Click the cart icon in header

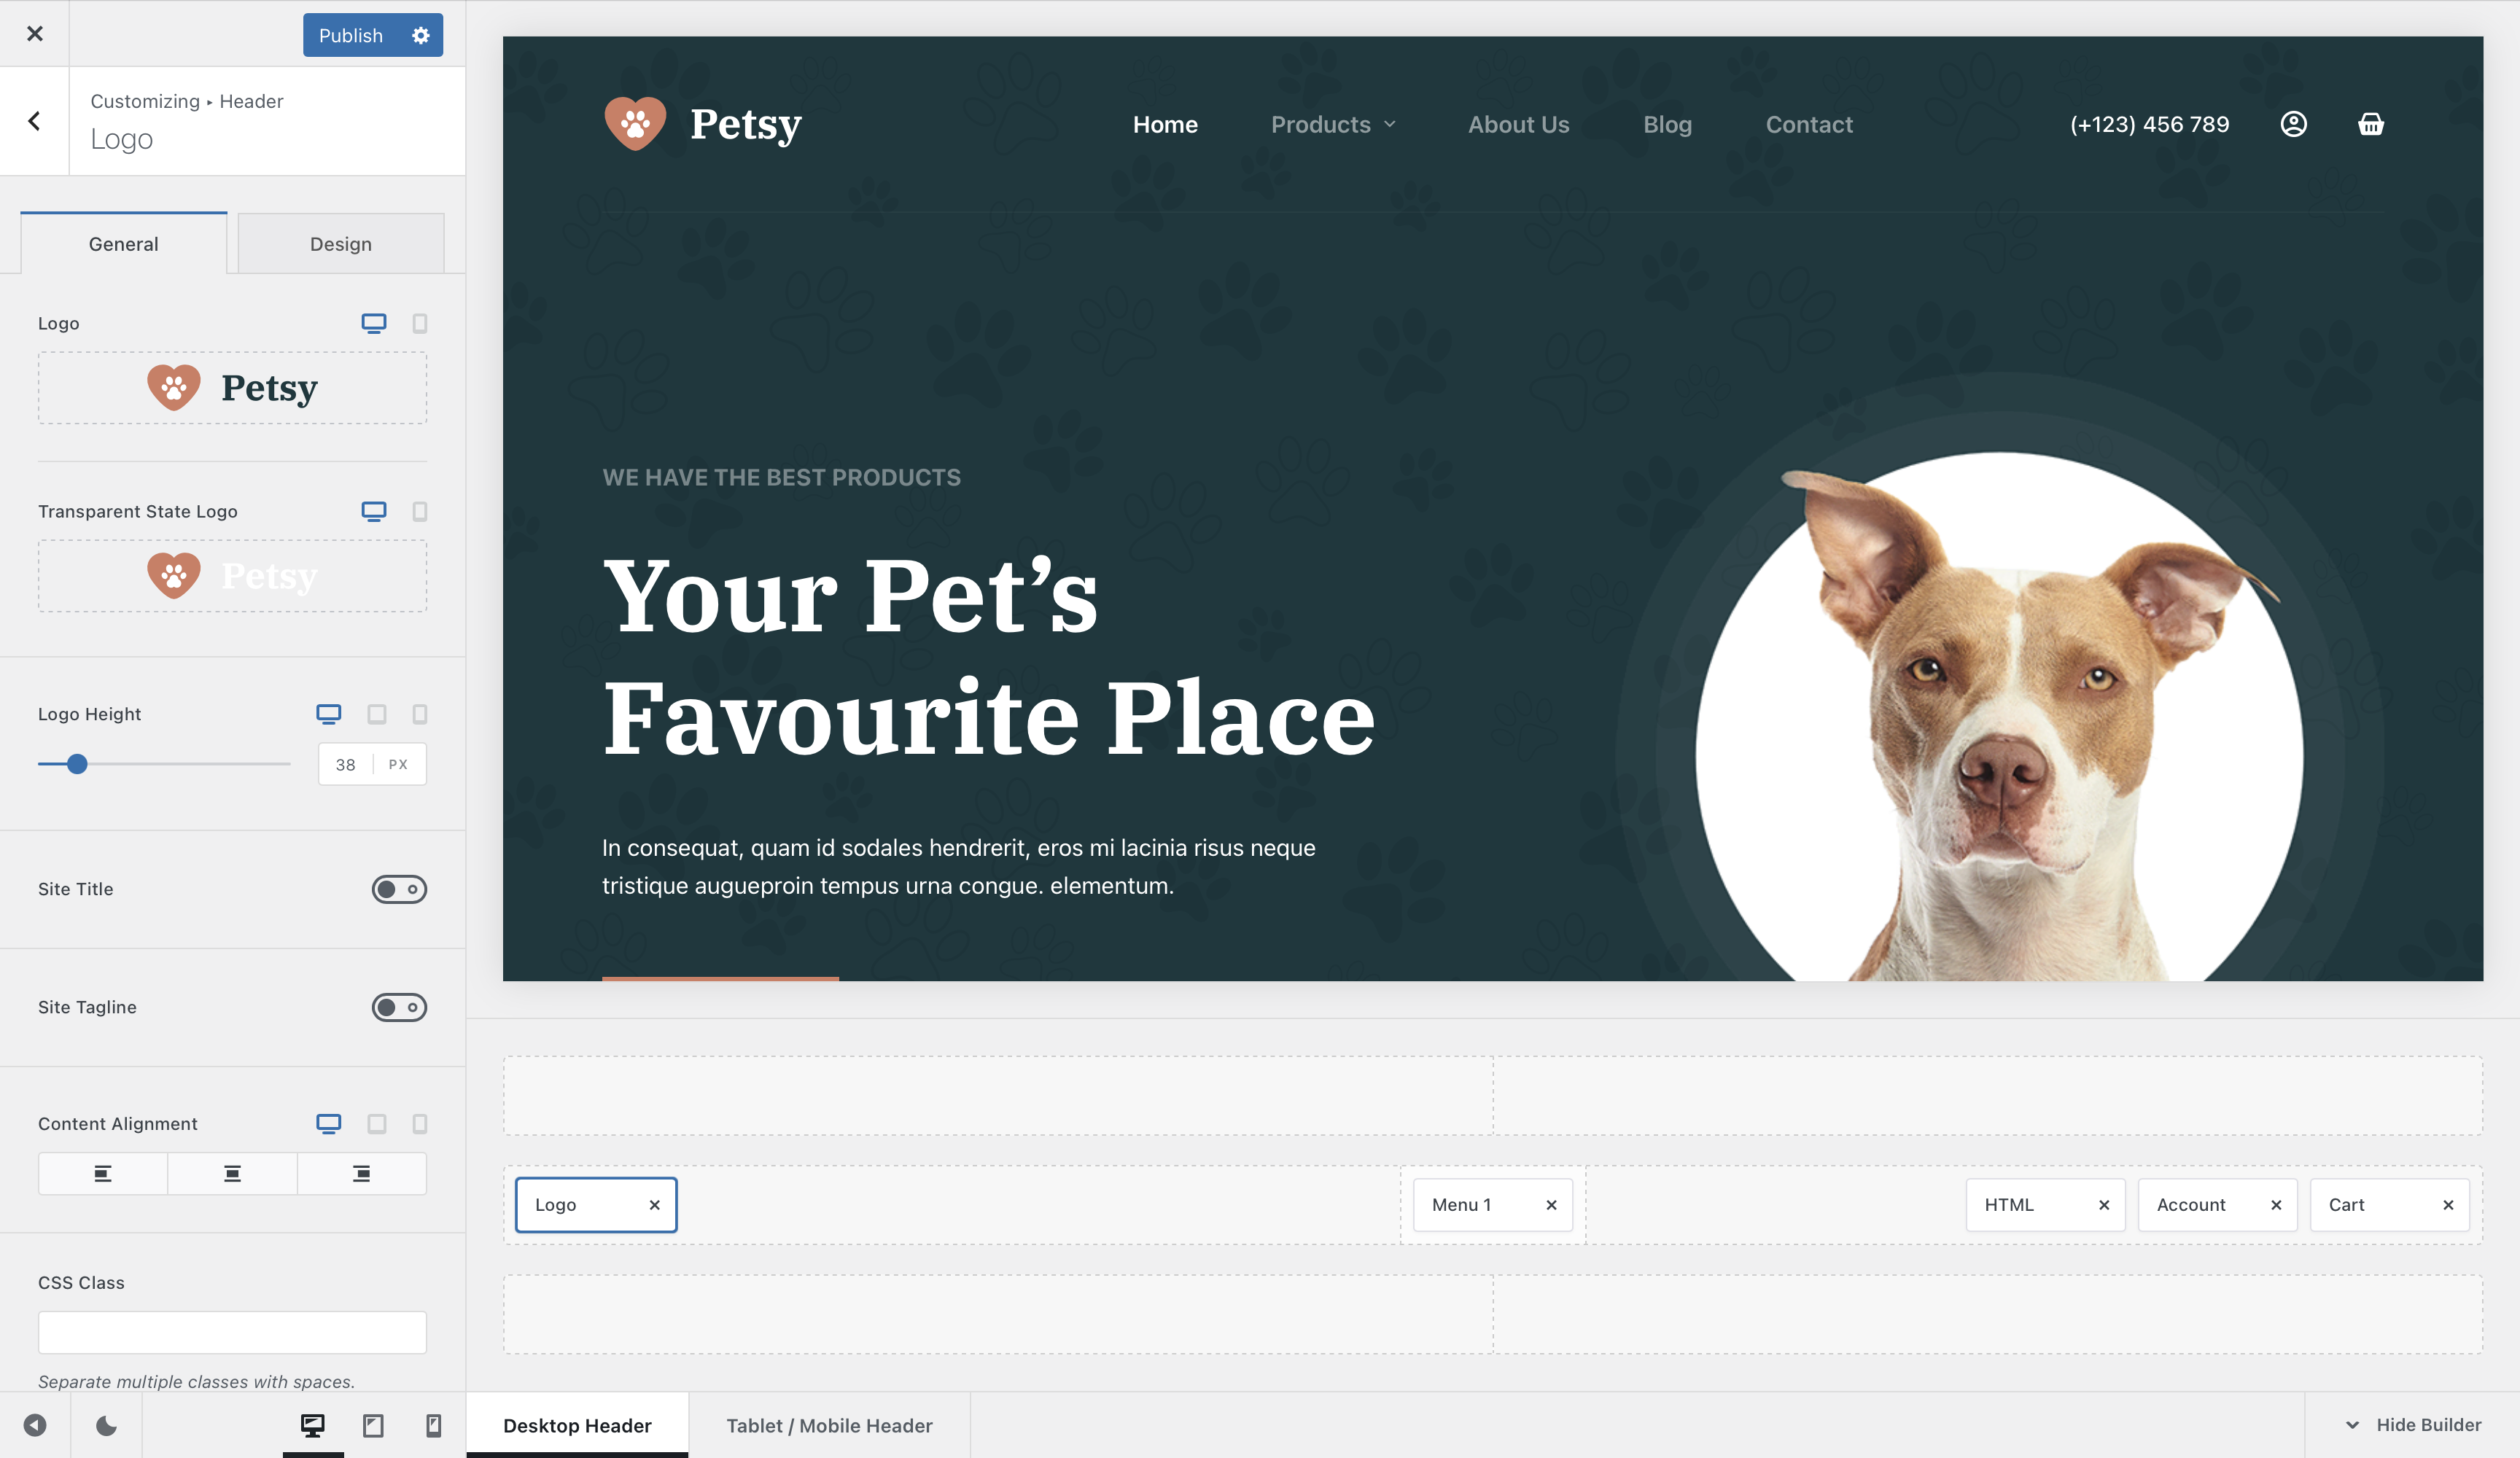point(2369,123)
